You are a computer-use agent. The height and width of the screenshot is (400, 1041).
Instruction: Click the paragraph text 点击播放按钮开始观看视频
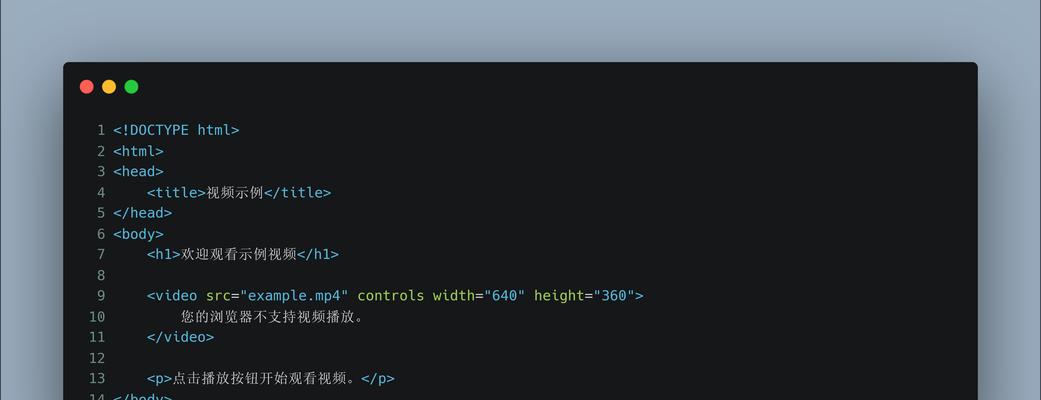tap(260, 379)
